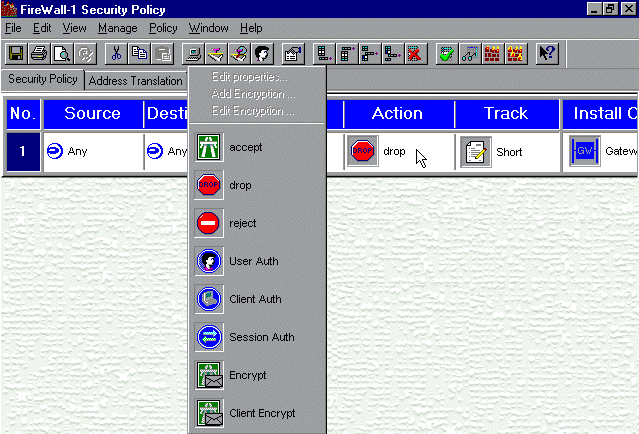Open Users manager face icon
This screenshot has width=639, height=434.
pyautogui.click(x=262, y=53)
